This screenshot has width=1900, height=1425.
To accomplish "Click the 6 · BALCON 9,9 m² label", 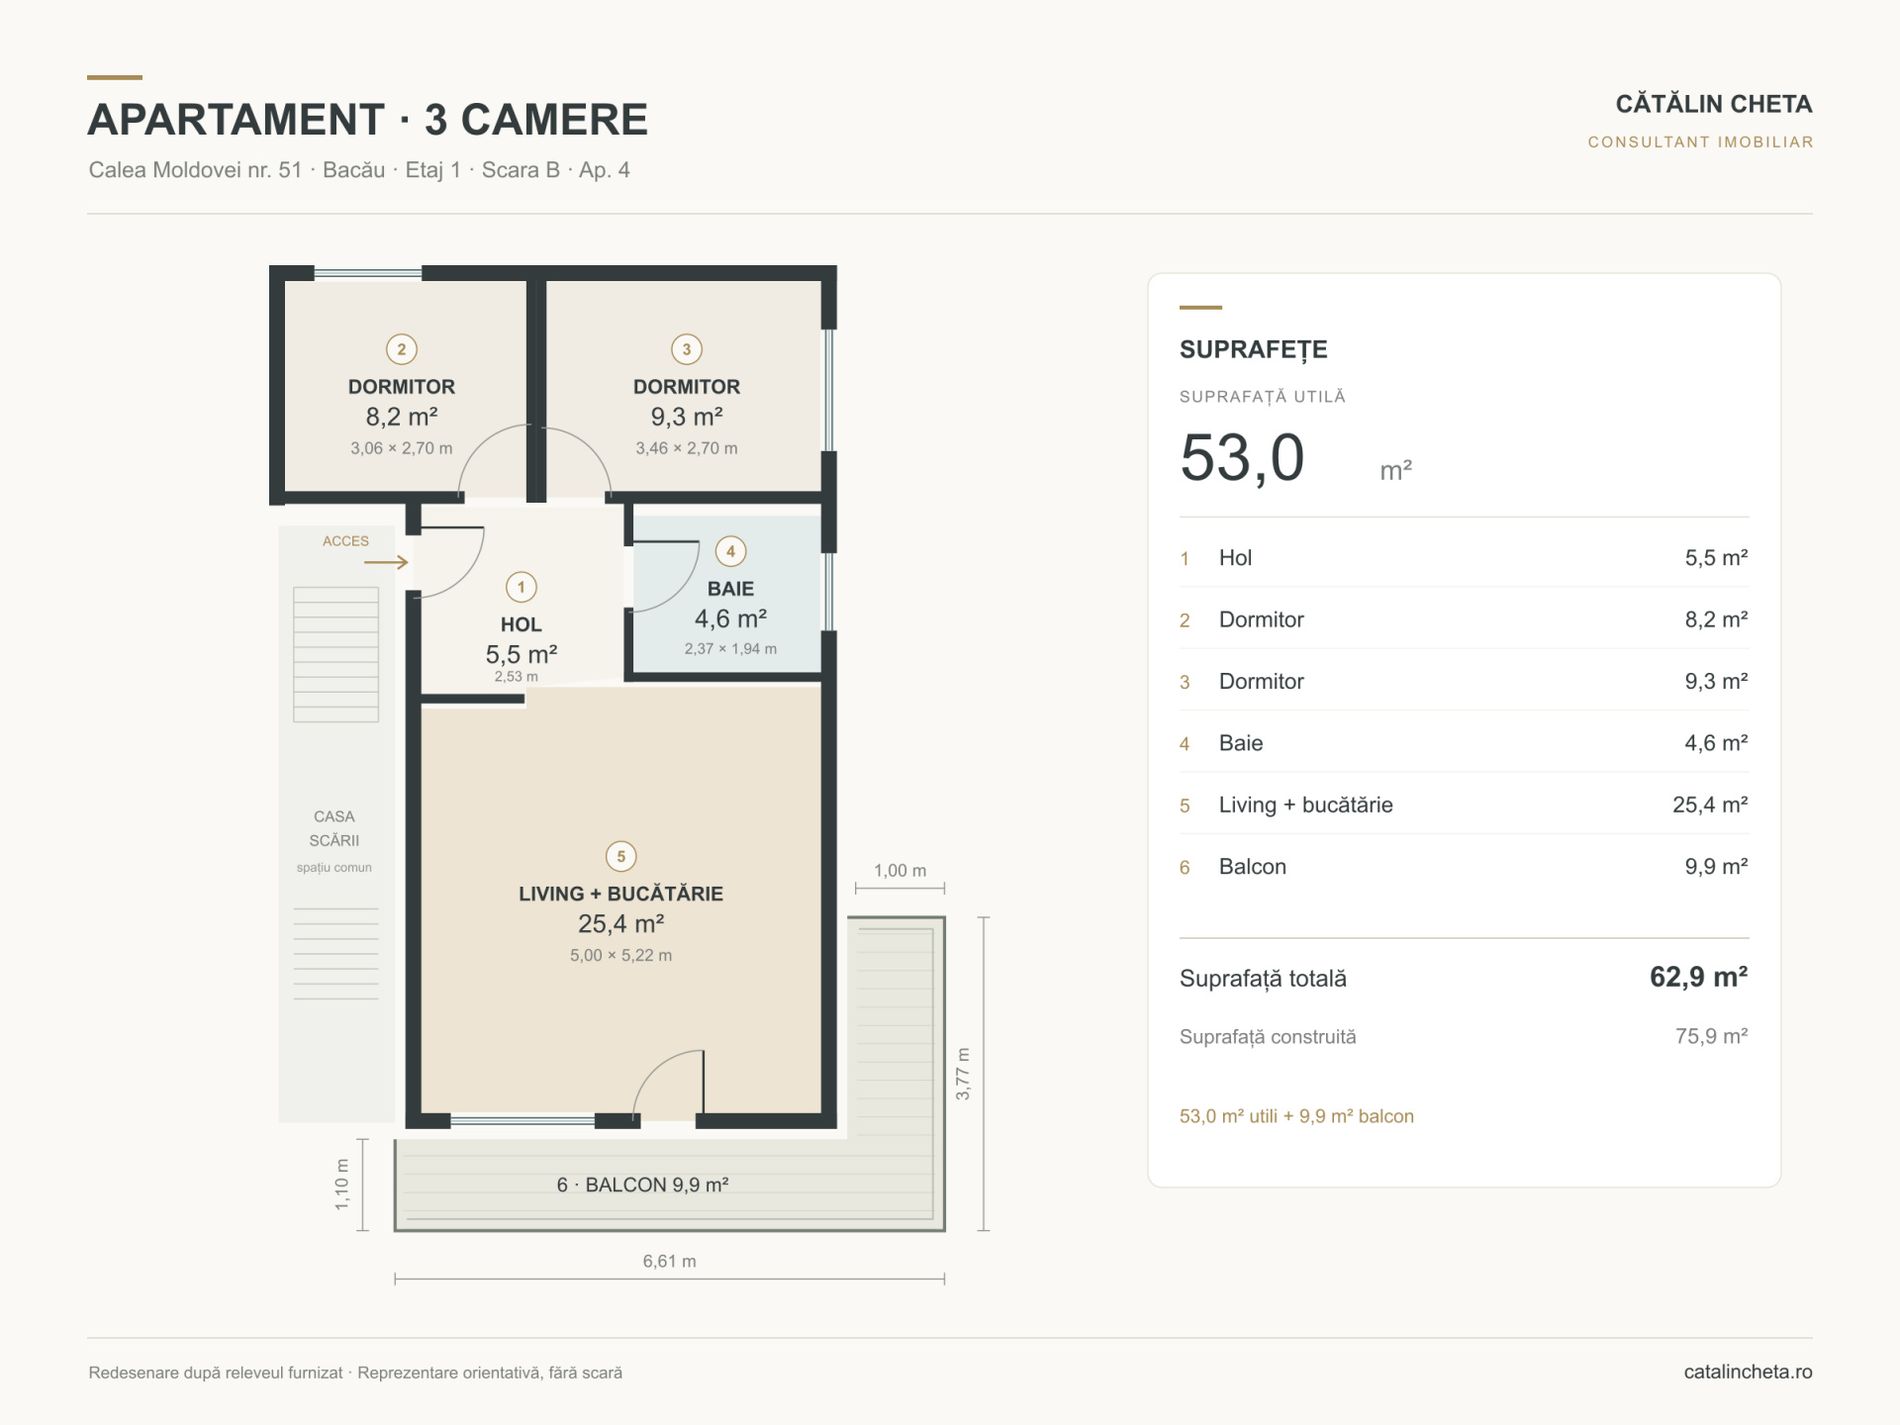I will click(x=642, y=1185).
